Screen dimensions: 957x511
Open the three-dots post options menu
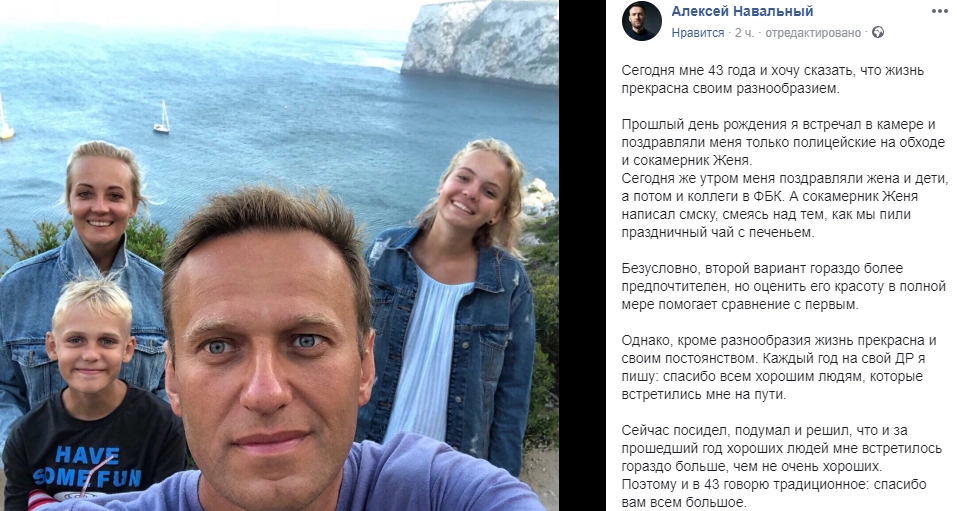pos(940,11)
